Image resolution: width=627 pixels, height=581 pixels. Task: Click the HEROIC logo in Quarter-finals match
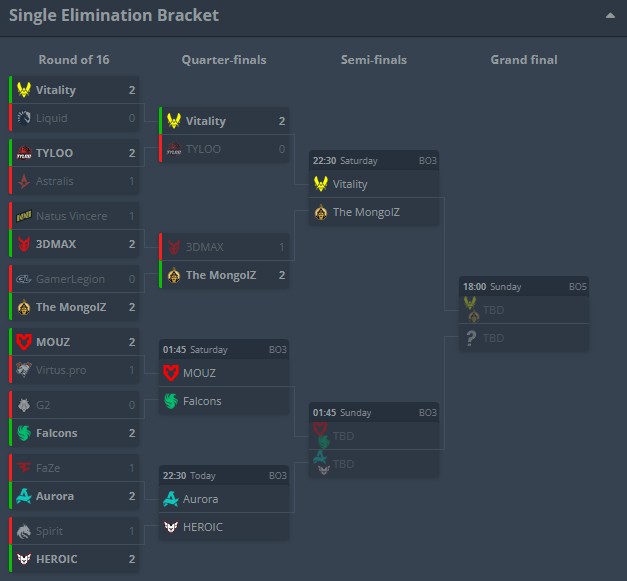(172, 527)
